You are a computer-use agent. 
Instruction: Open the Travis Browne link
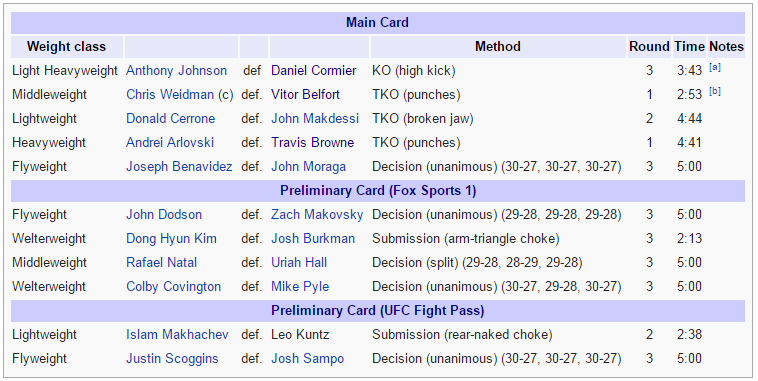(312, 143)
